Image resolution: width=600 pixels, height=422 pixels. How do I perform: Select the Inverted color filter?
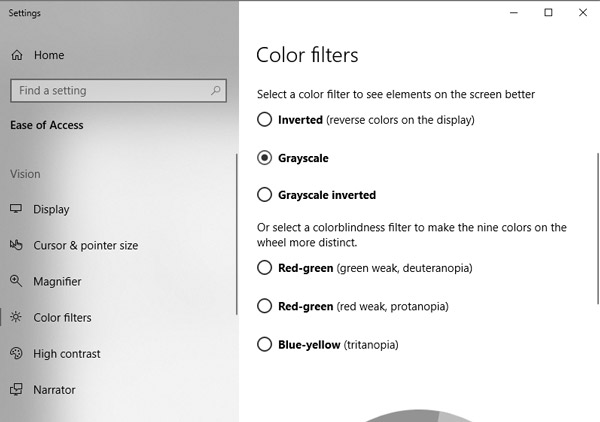click(x=265, y=120)
